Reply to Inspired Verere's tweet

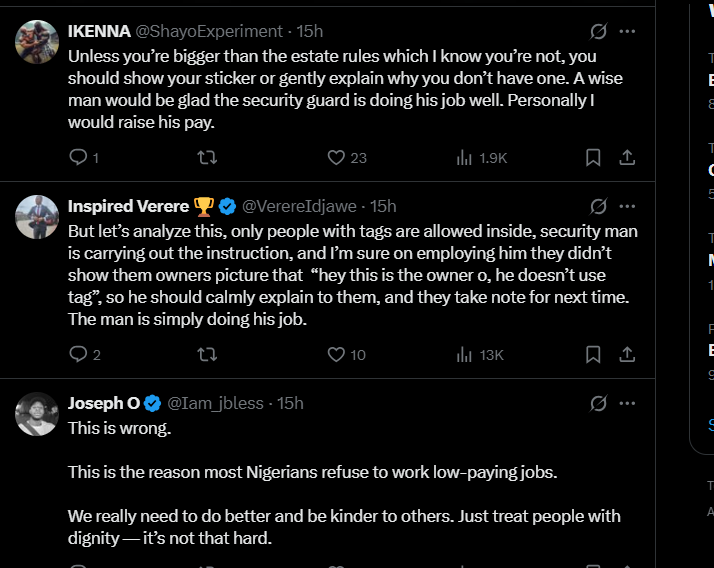point(78,354)
